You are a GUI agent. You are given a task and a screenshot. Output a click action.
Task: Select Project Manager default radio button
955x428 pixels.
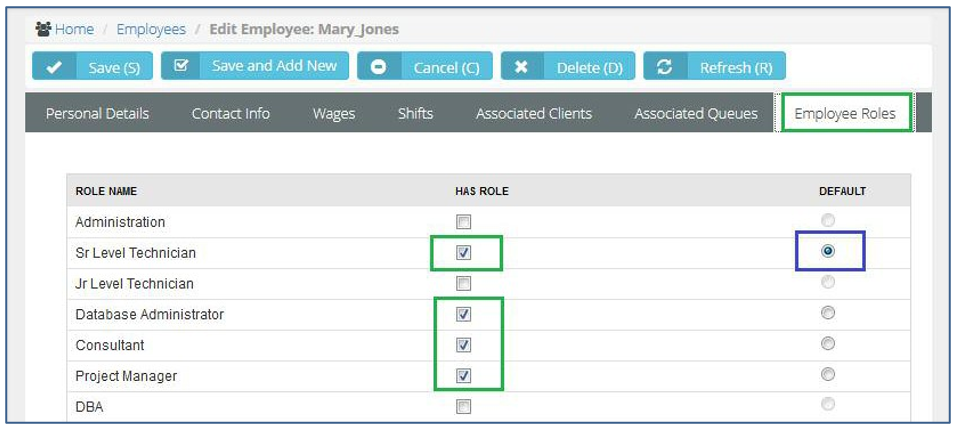pos(827,375)
